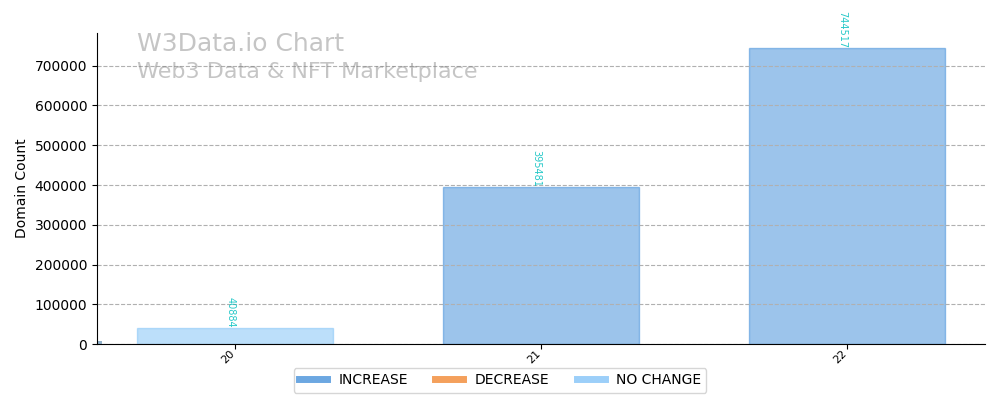The height and width of the screenshot is (400, 1000).
Task: Click the 400000 y-axis tick label
Action: tap(61, 185)
